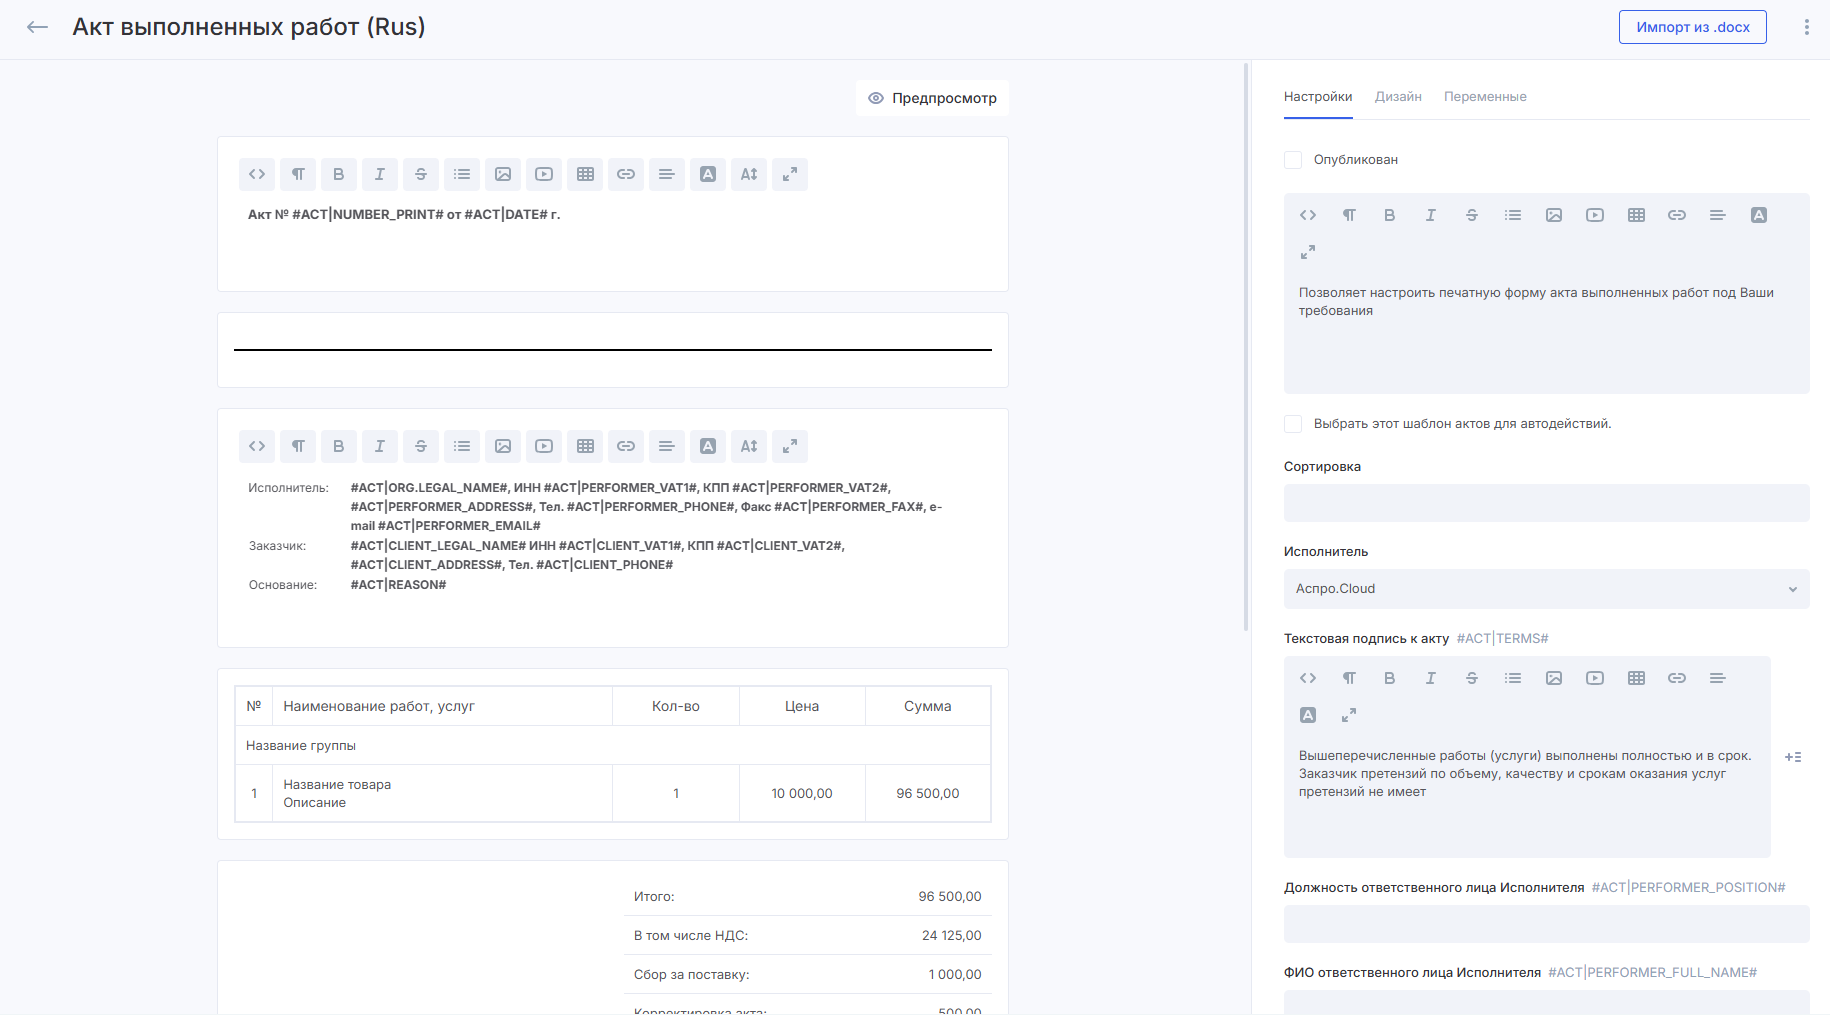Image resolution: width=1830 pixels, height=1018 pixels.
Task: Open the Предпросмотр preview
Action: coord(932,98)
